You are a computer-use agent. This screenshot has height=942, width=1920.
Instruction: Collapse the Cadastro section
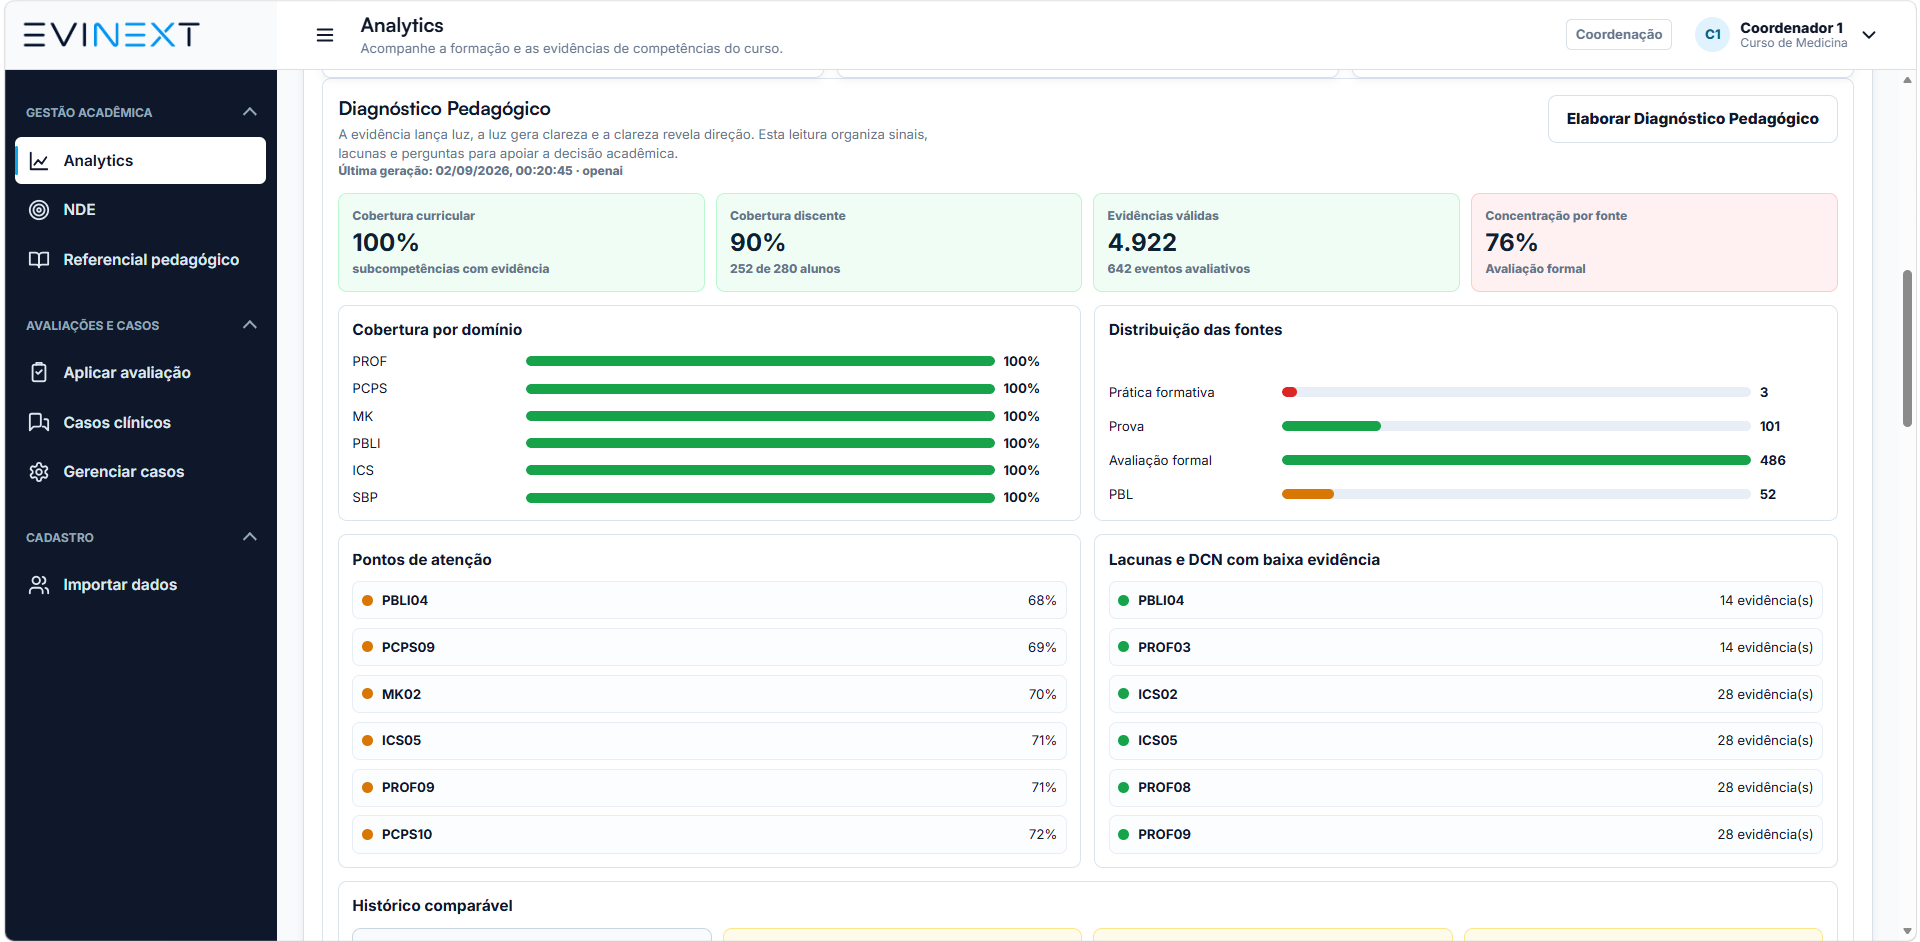tap(250, 537)
